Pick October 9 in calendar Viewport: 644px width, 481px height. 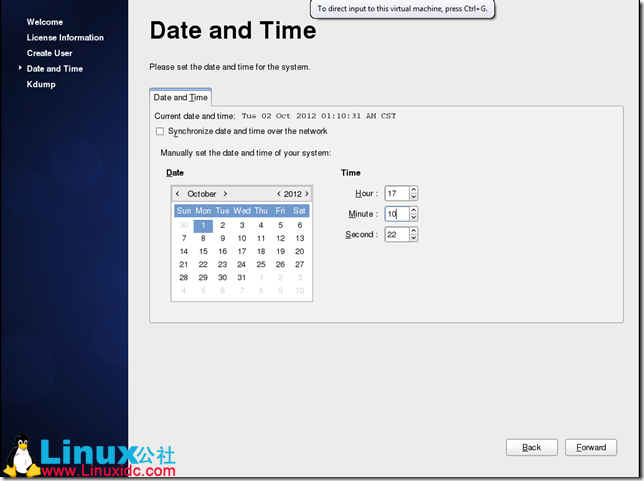click(223, 238)
